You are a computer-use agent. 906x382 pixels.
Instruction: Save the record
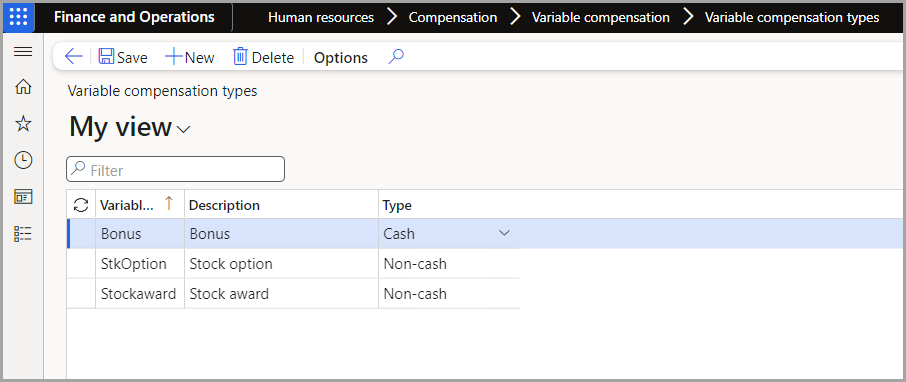click(122, 57)
